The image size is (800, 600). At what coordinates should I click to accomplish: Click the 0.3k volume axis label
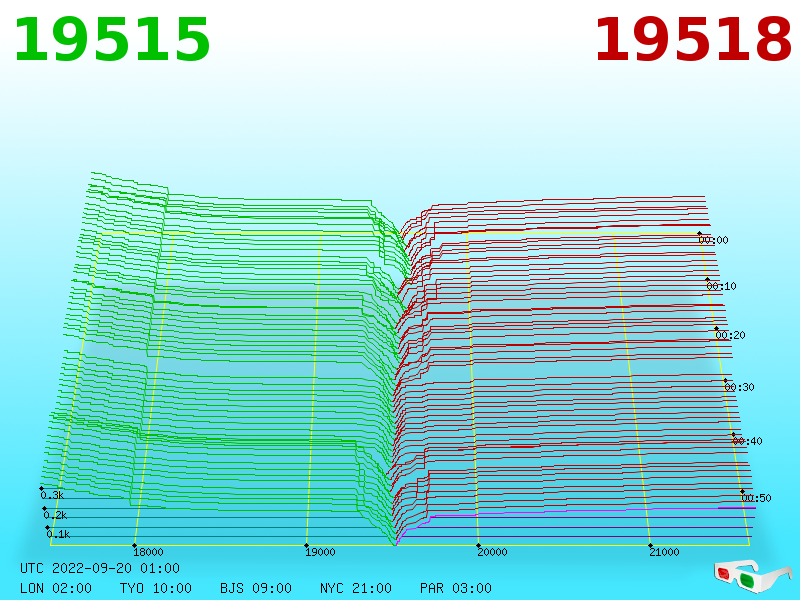tap(52, 495)
